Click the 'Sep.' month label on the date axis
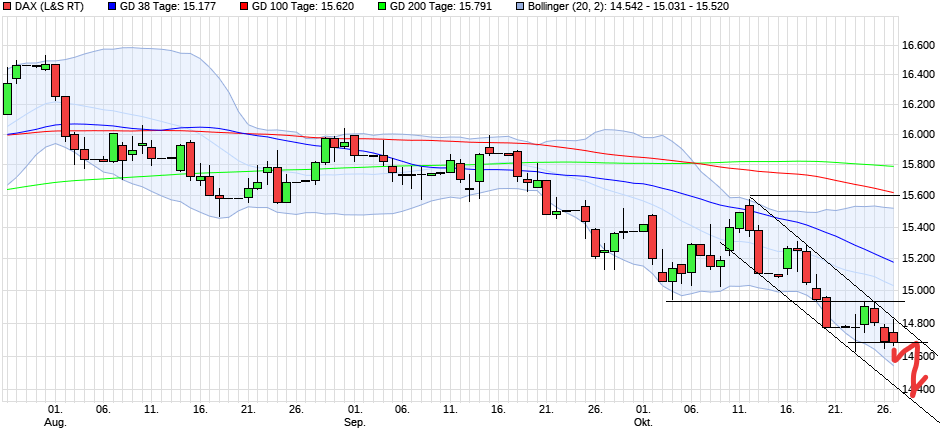 pyautogui.click(x=354, y=423)
